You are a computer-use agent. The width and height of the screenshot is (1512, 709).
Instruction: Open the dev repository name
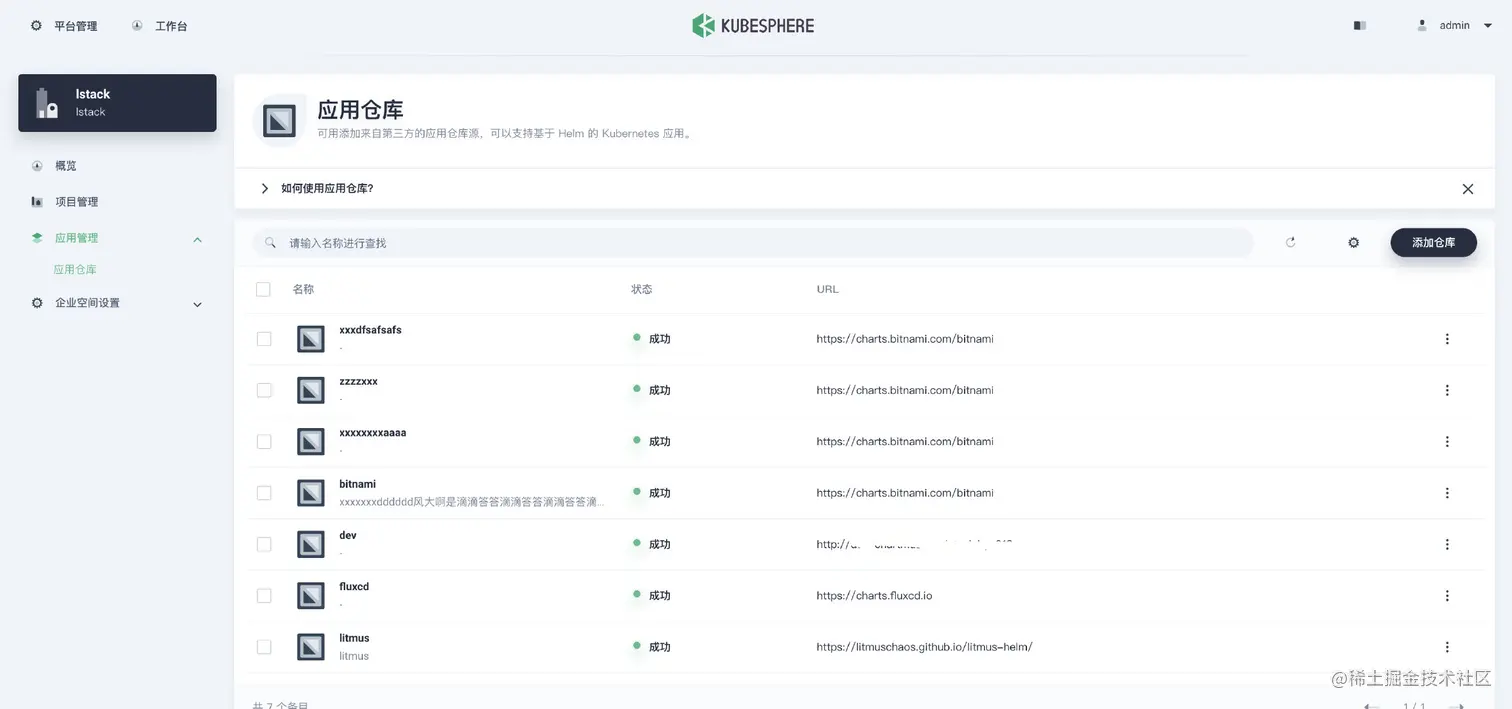[x=347, y=536]
